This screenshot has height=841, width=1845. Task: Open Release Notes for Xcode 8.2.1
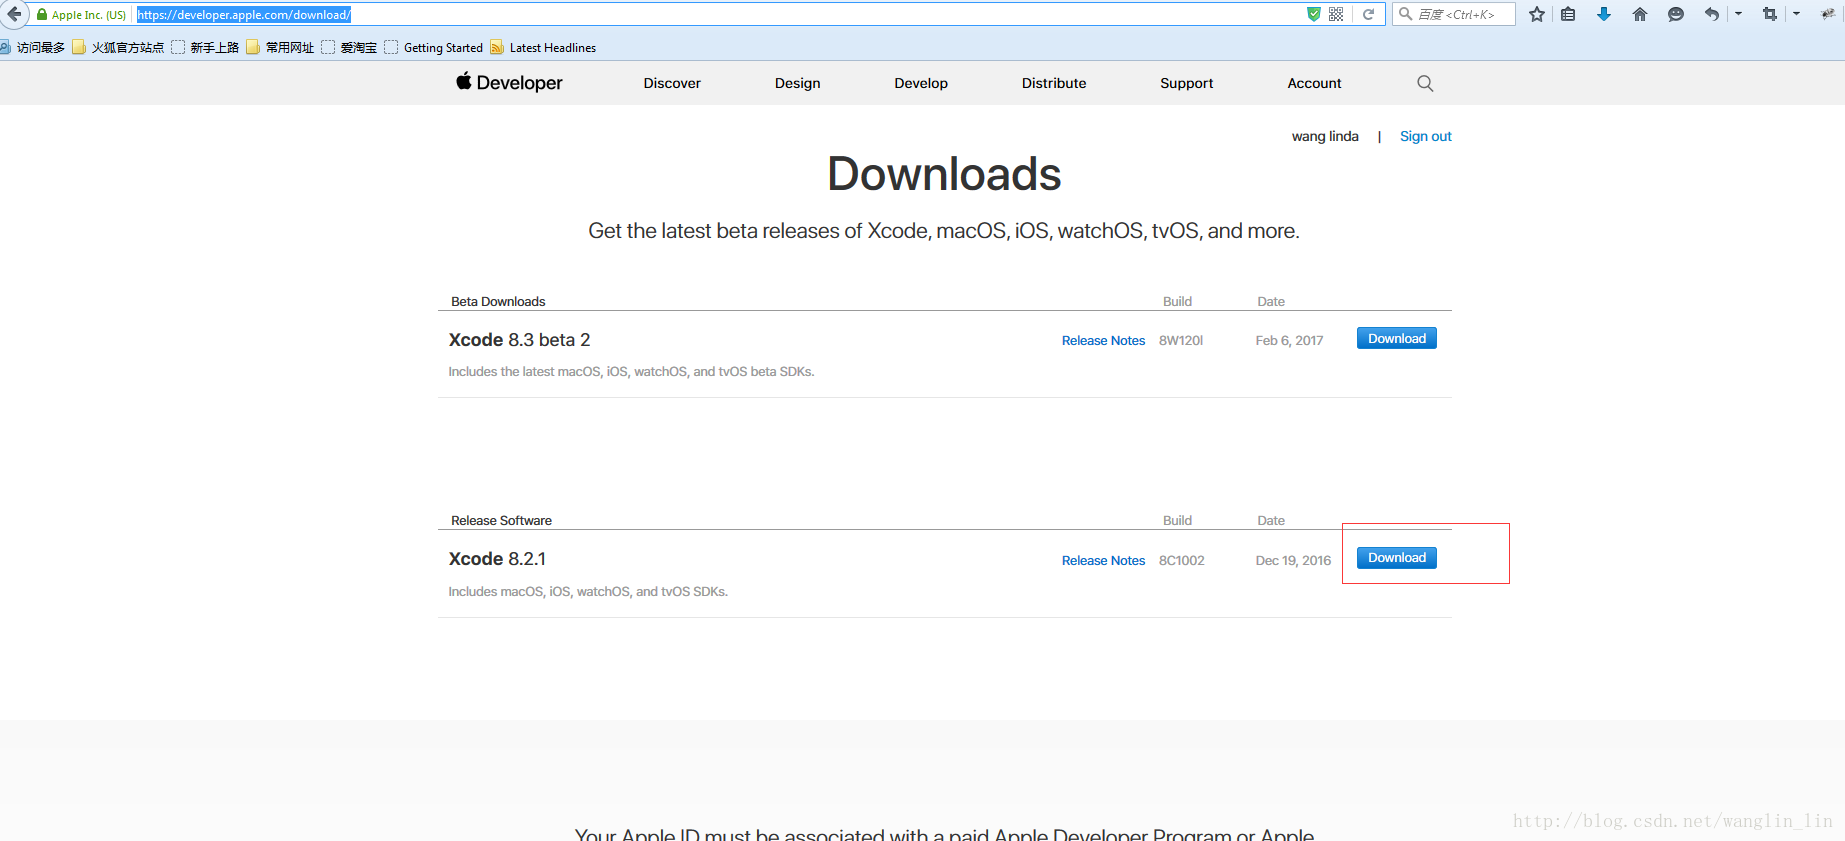click(1103, 561)
